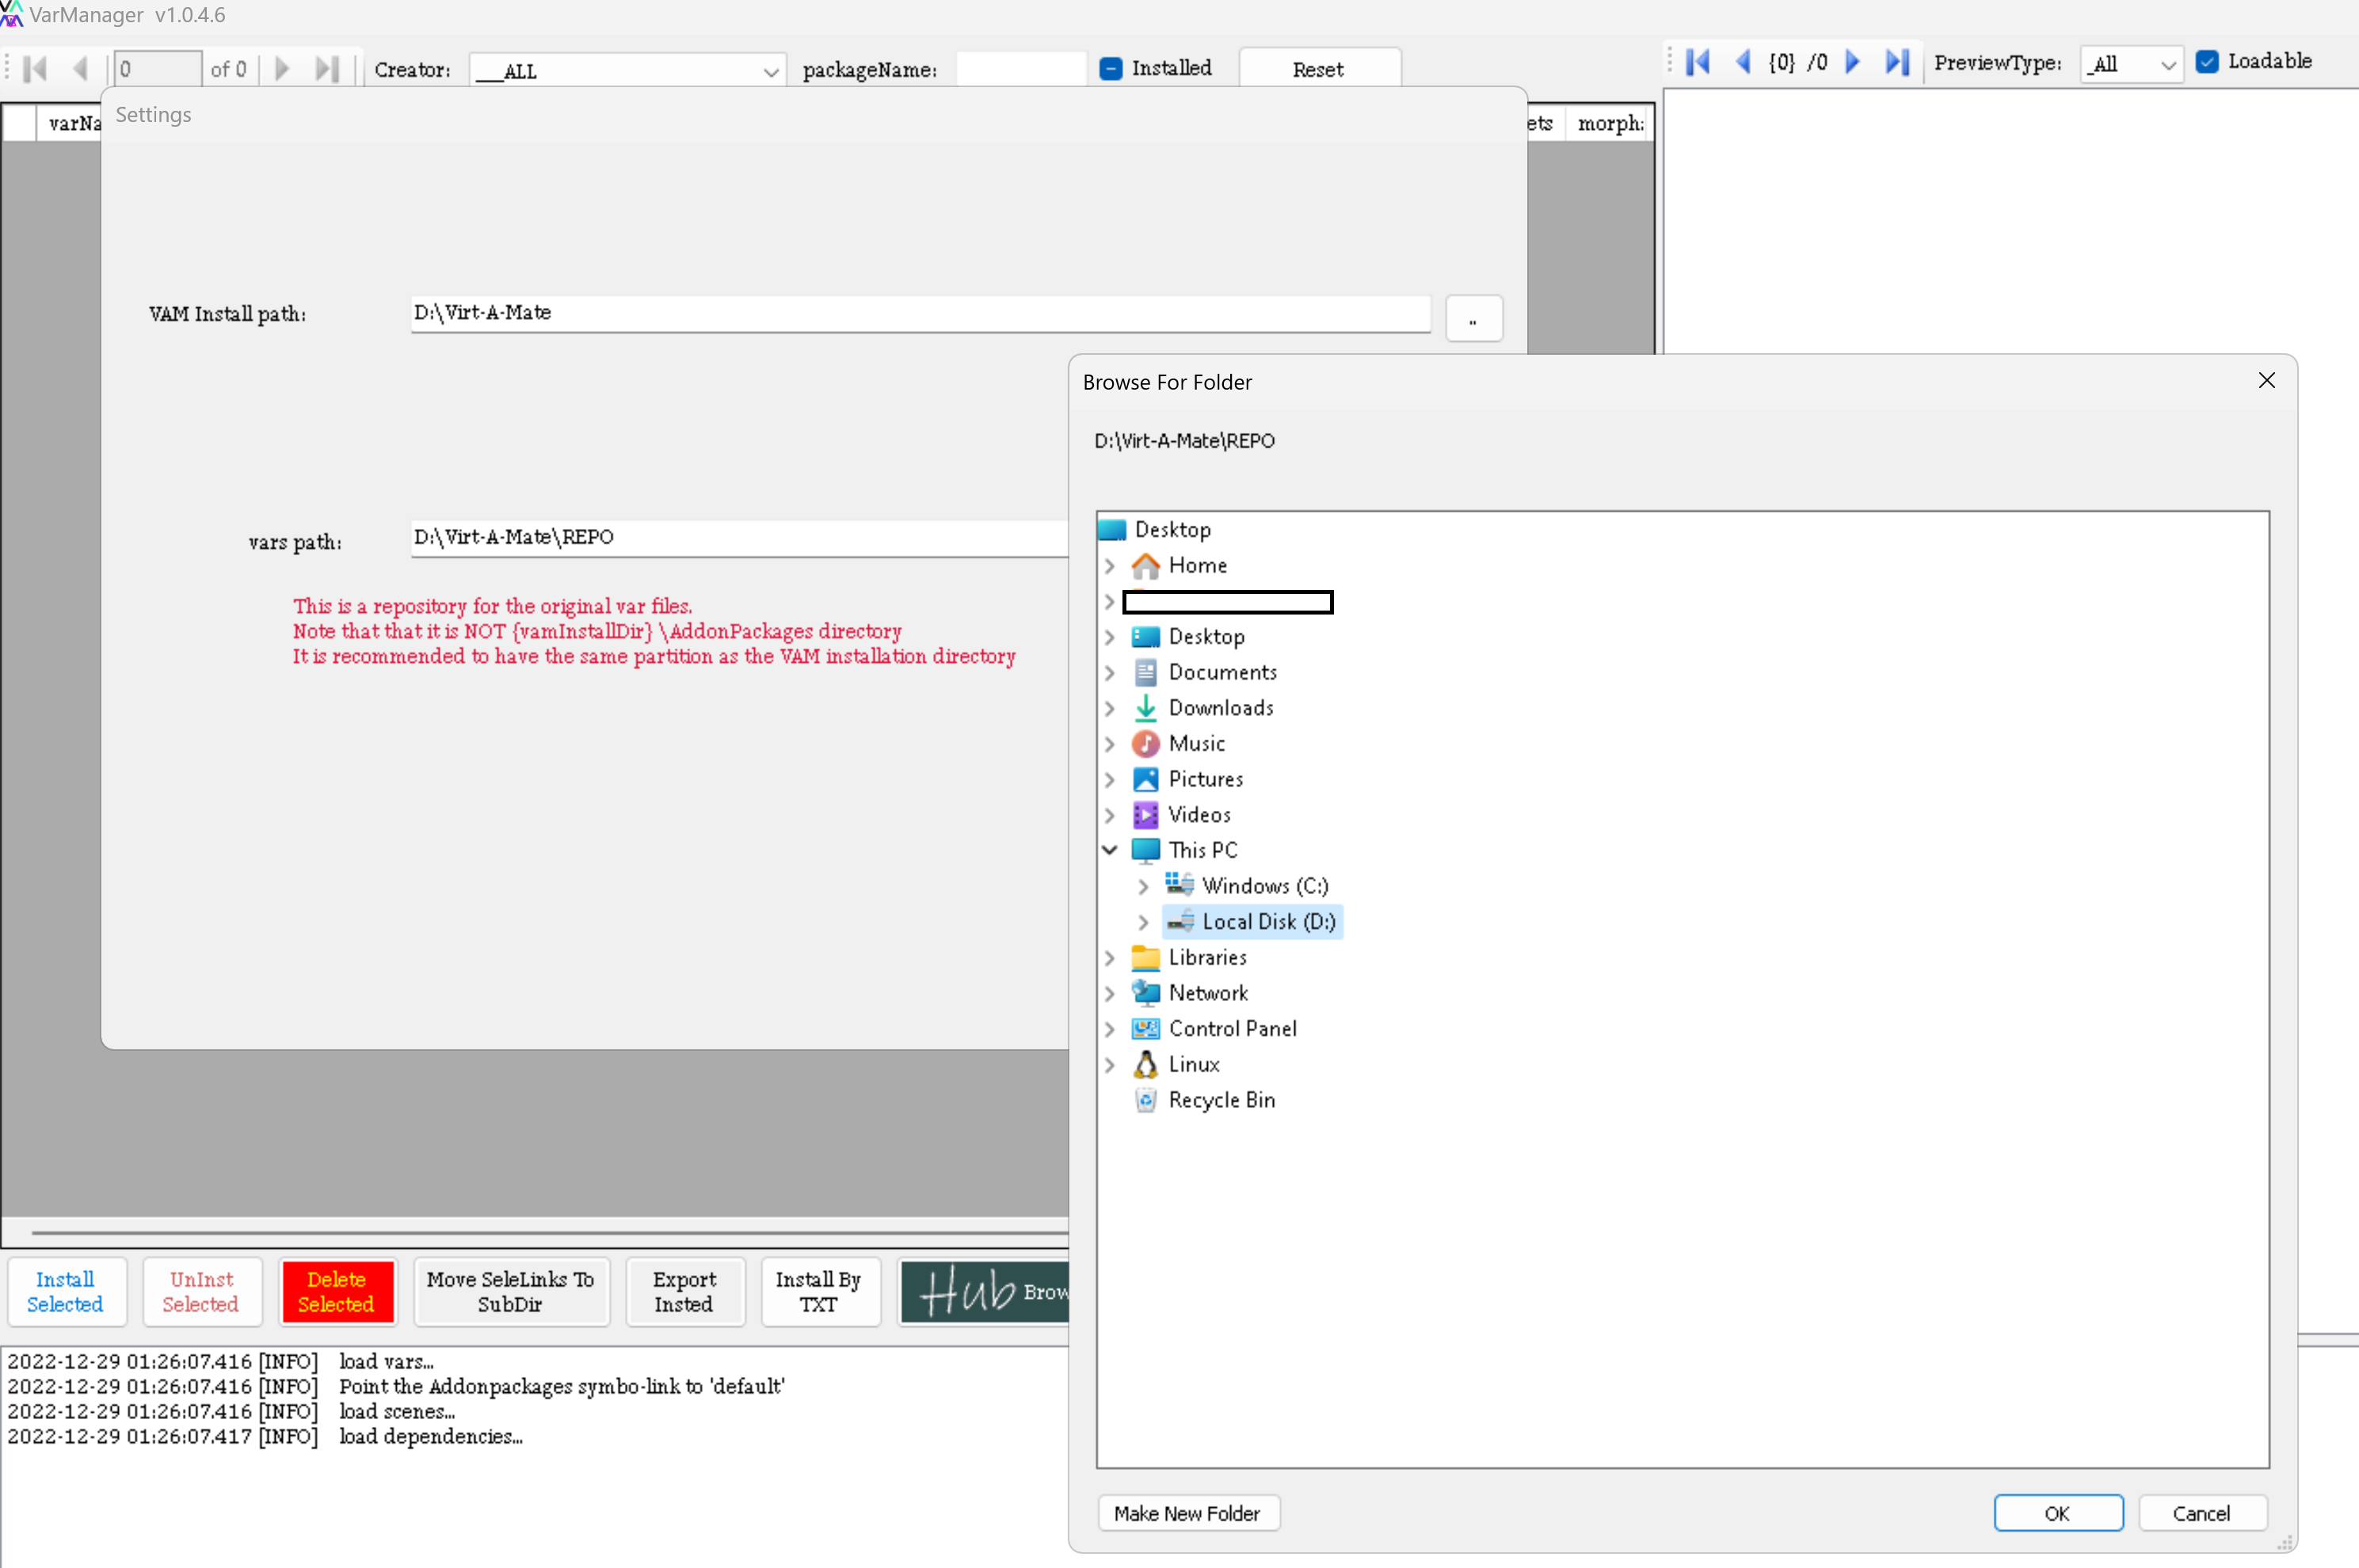
Task: Click the packageName input field
Action: point(1019,68)
